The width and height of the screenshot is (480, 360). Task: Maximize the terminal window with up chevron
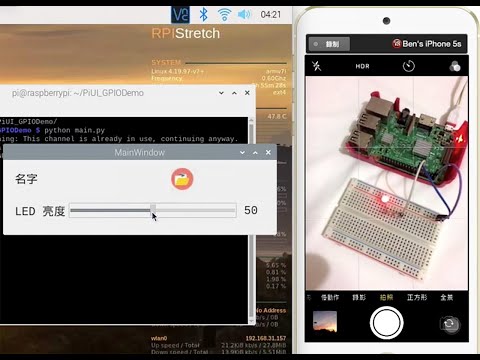234,93
